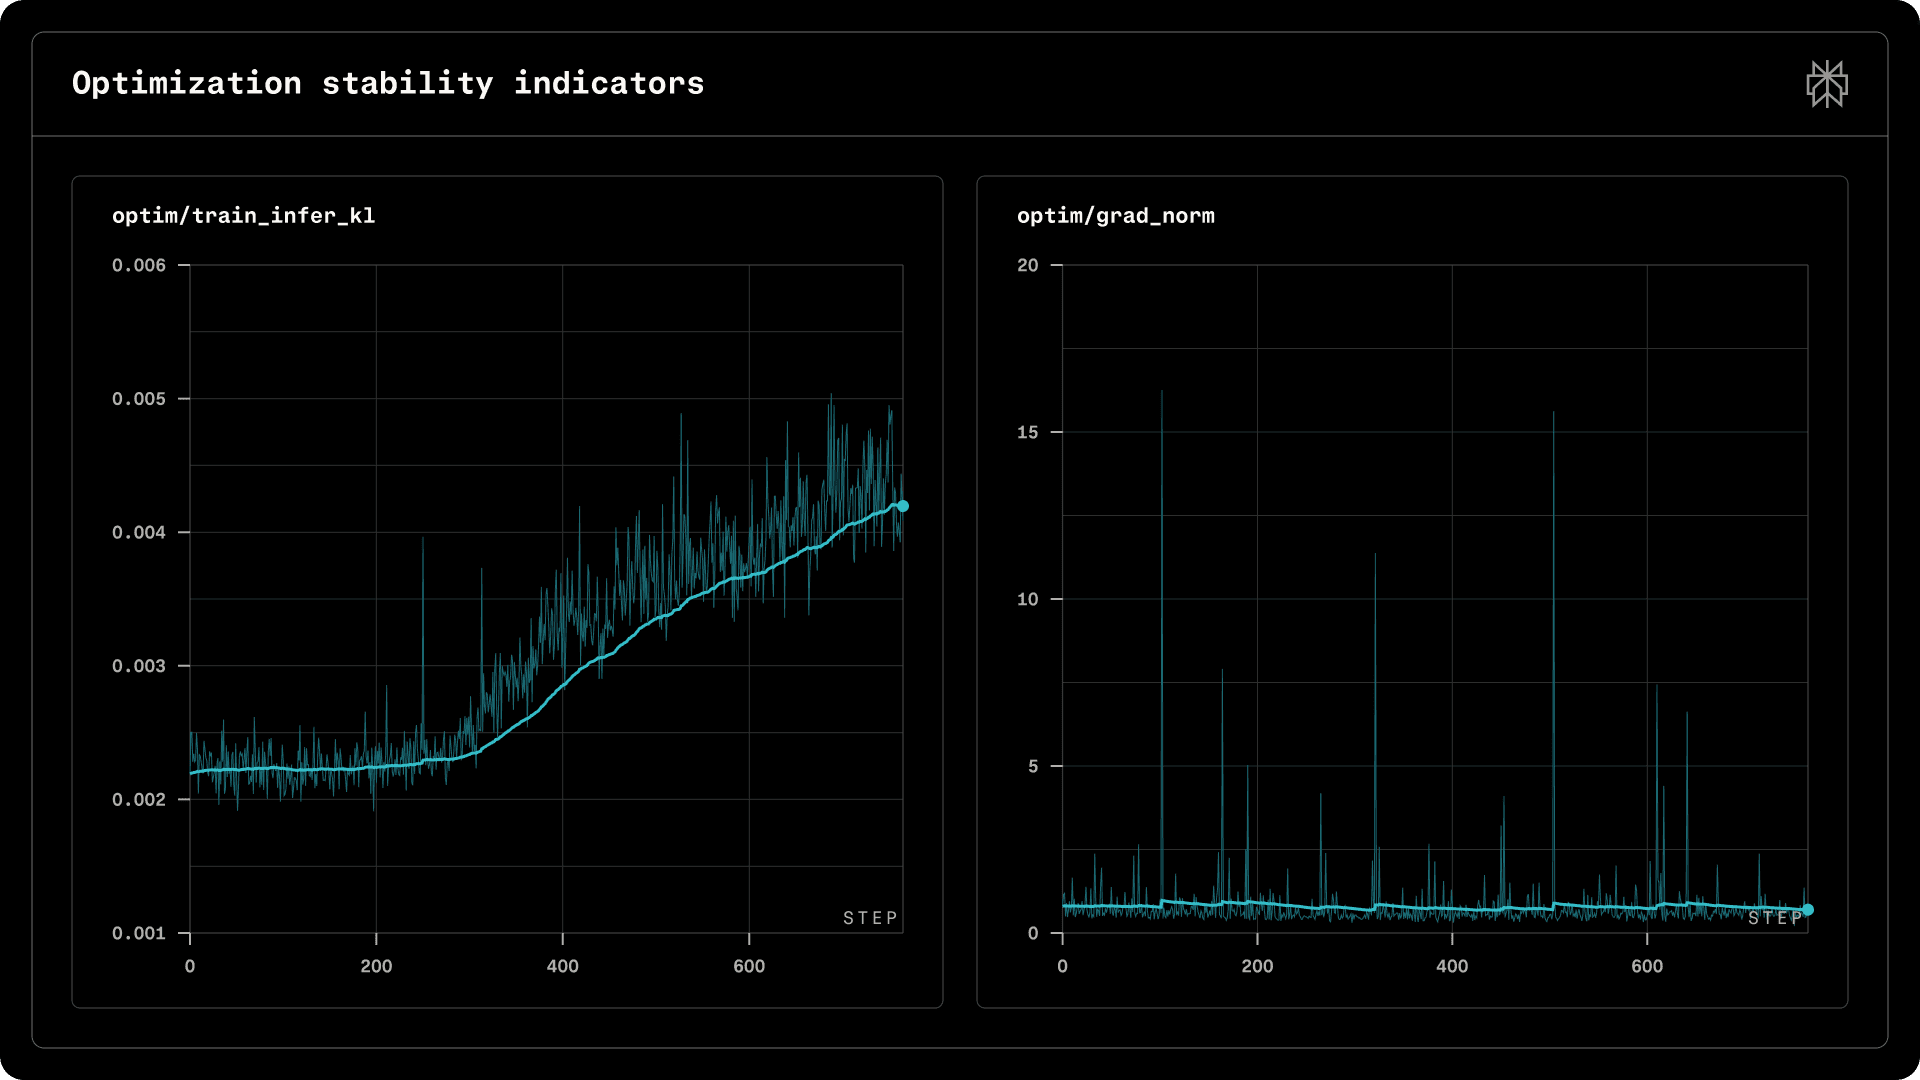Image resolution: width=1920 pixels, height=1080 pixels.
Task: Click the 600 tick label on grad_norm x-axis
Action: click(x=1646, y=966)
